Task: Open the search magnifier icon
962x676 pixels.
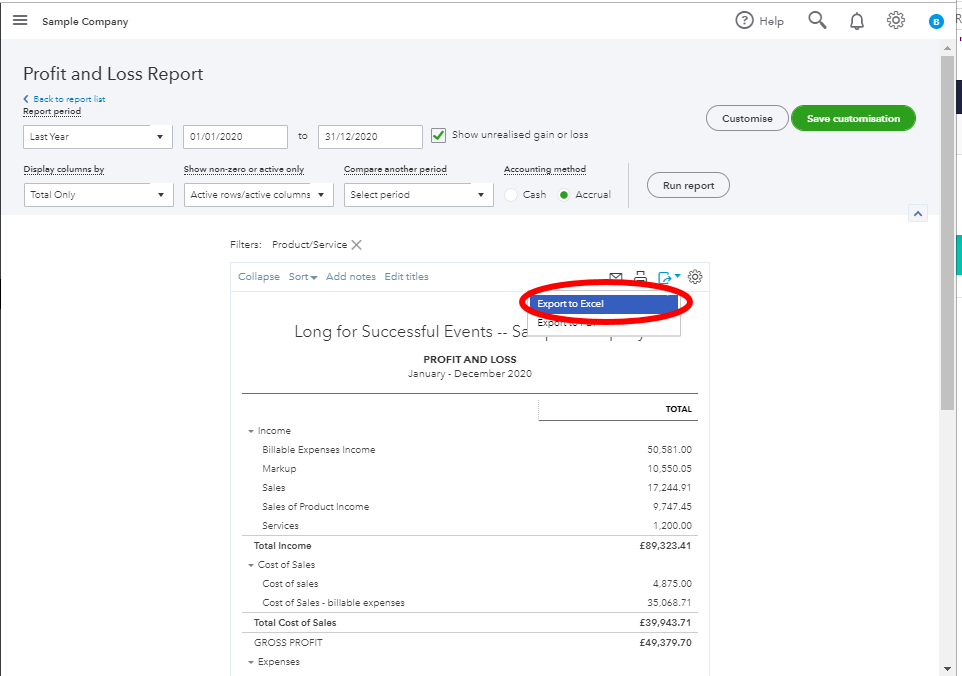Action: (x=817, y=21)
